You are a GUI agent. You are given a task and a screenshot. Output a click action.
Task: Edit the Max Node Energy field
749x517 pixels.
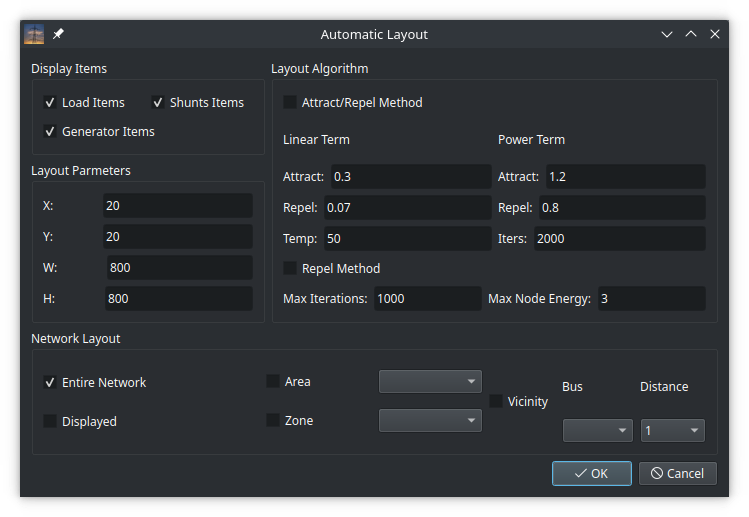coord(652,299)
